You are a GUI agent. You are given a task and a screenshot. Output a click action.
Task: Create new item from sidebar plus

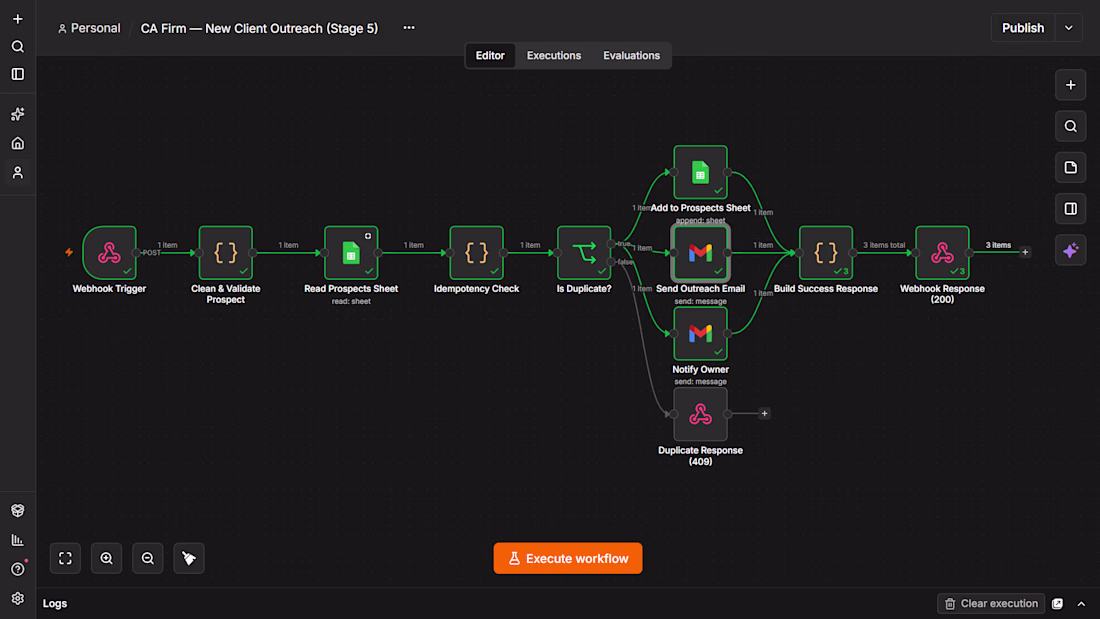(x=18, y=19)
